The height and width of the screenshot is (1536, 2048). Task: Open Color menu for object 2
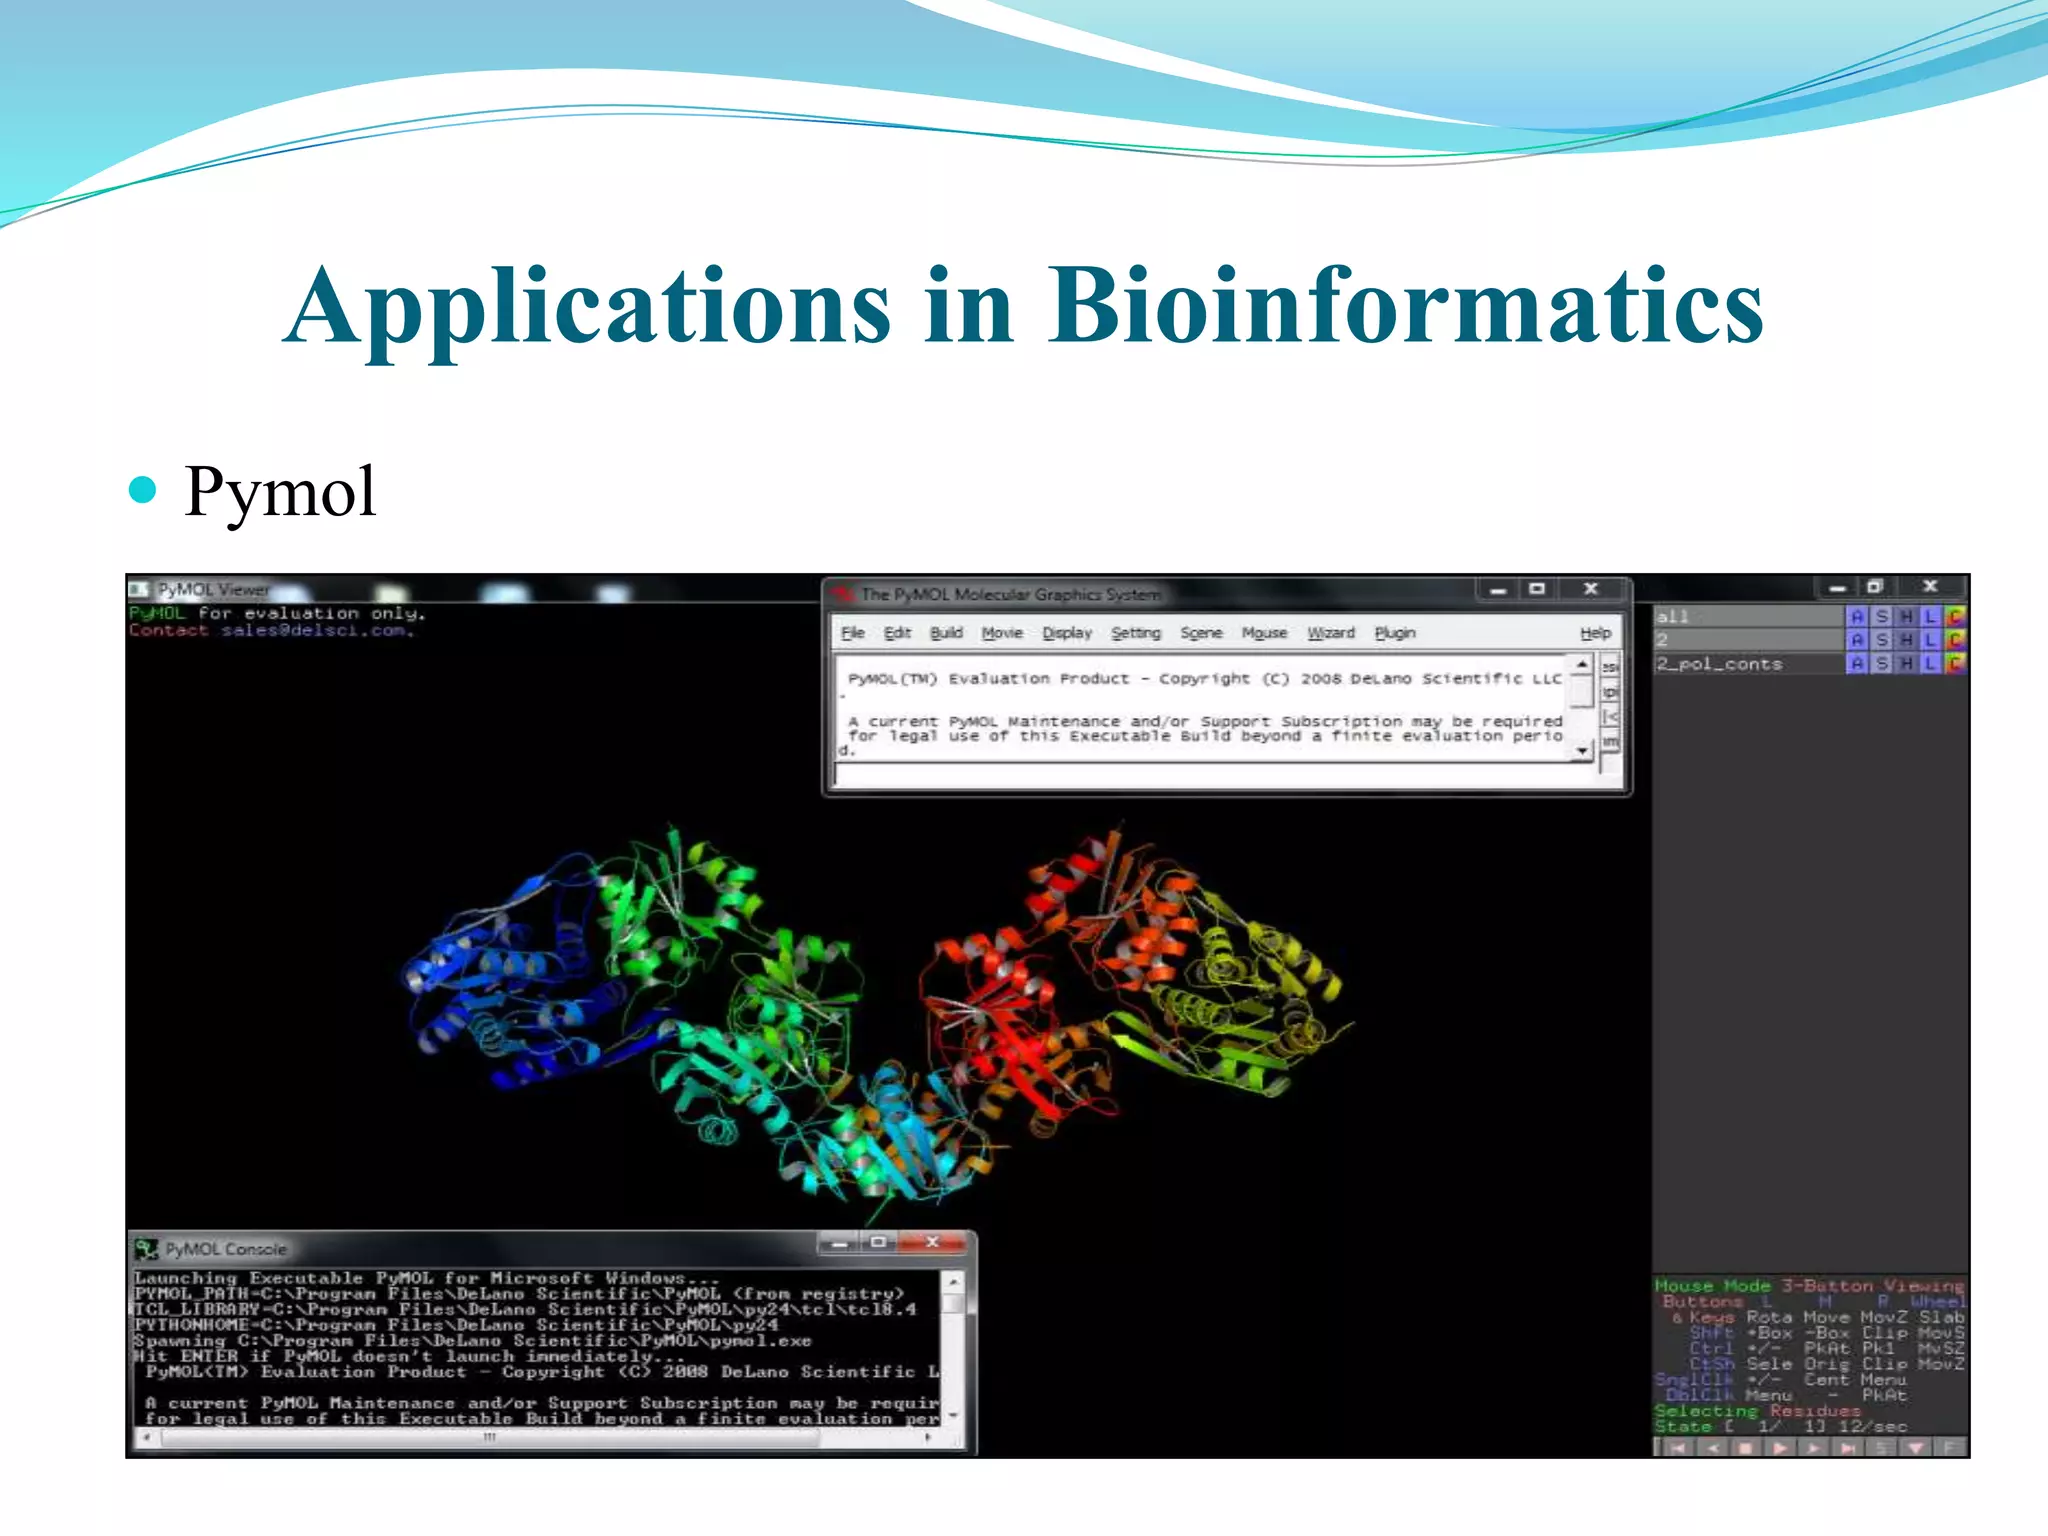(x=1955, y=640)
